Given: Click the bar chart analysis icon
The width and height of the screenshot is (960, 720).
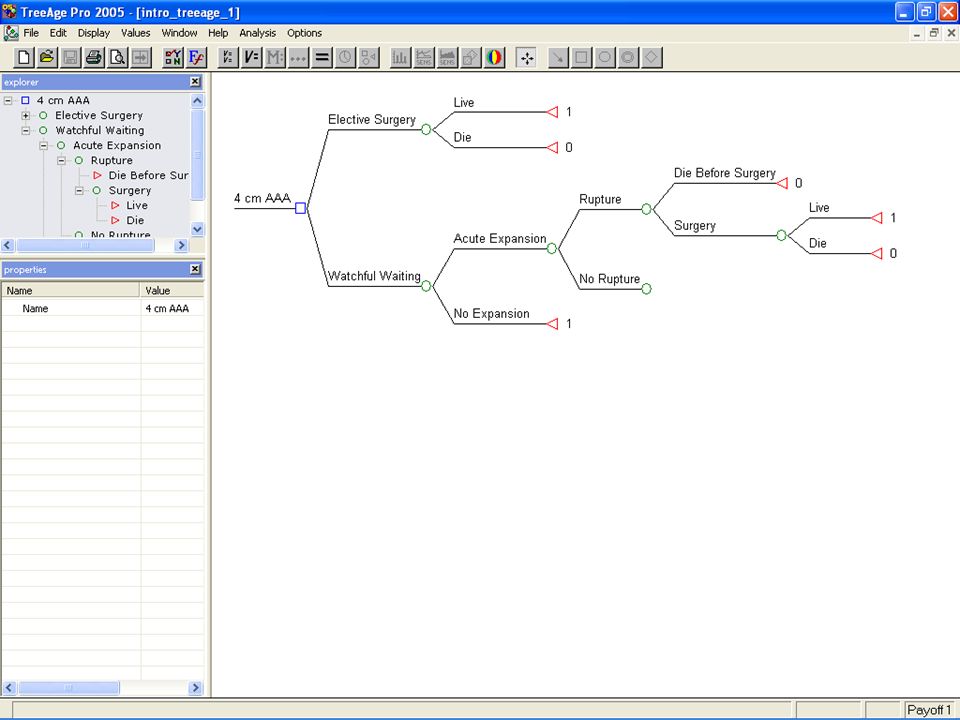Looking at the screenshot, I should pyautogui.click(x=400, y=58).
